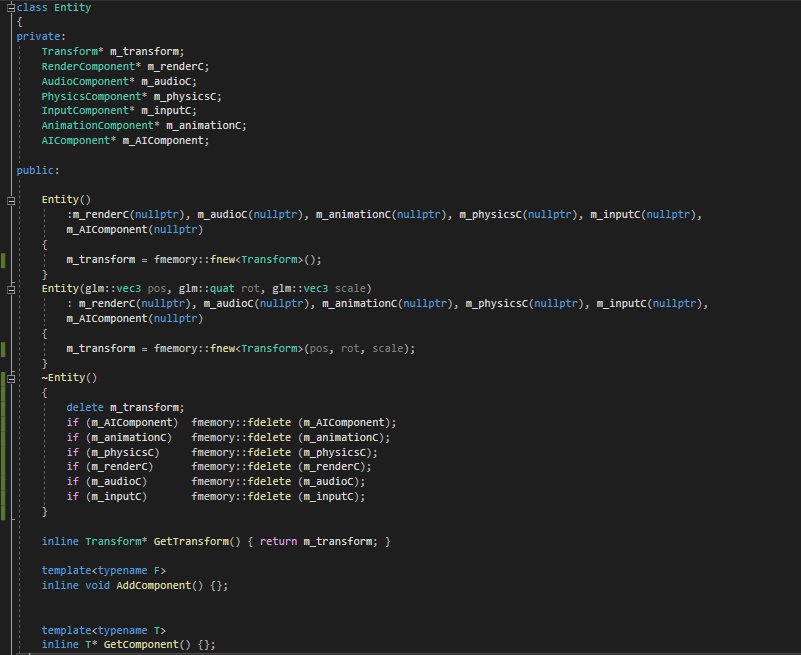Click the Transform type in "Transform* m_transform;"
The width and height of the screenshot is (801, 655).
[69, 51]
